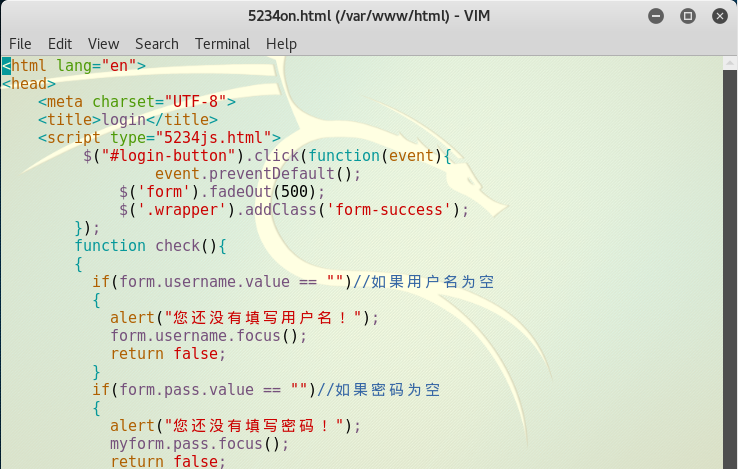Click the script type="5234js.html" line

(x=159, y=137)
